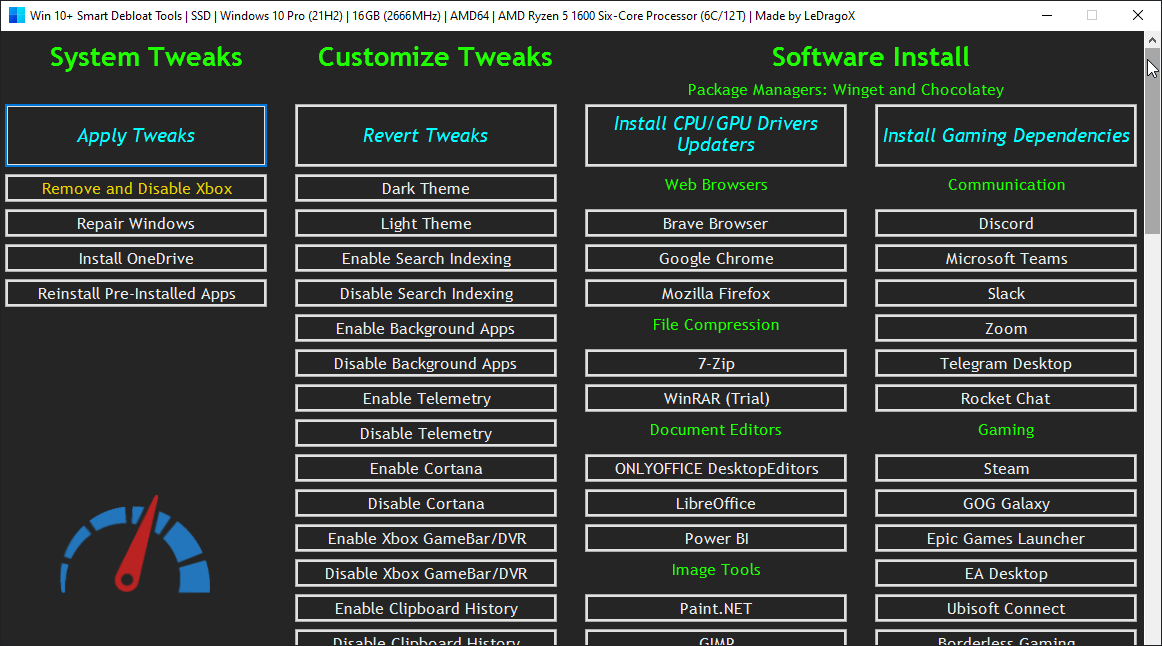Install Gaming Dependencies
Viewport: 1162px width, 646px height.
pos(1006,136)
